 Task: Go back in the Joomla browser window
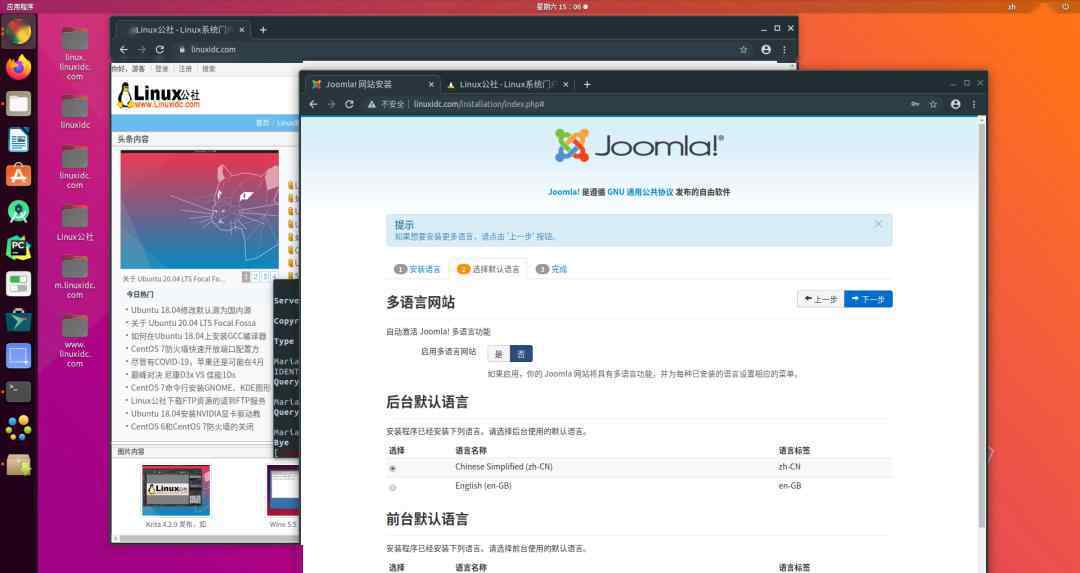(313, 104)
